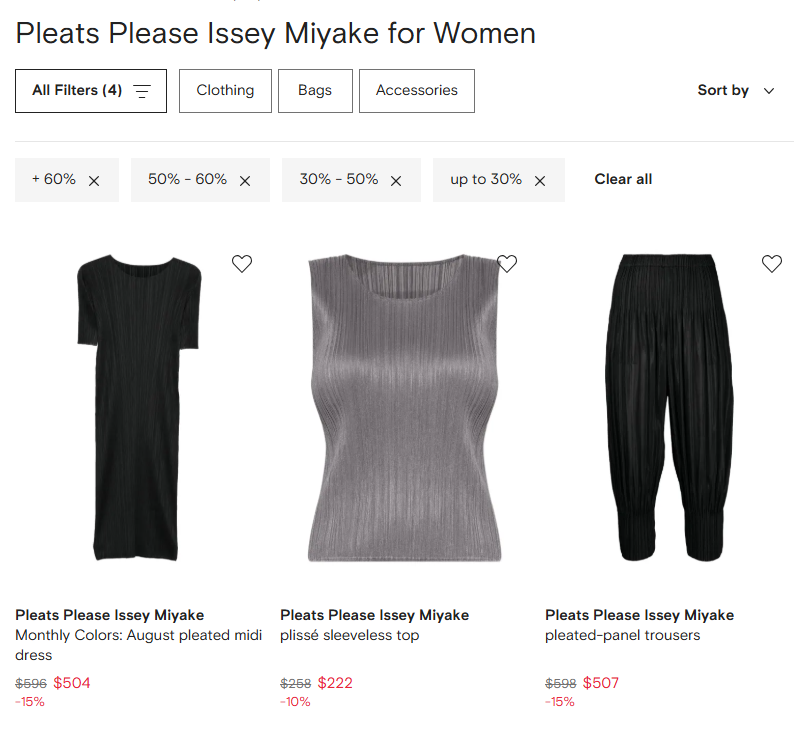
Task: Remove the up to 30% filter
Action: [540, 181]
